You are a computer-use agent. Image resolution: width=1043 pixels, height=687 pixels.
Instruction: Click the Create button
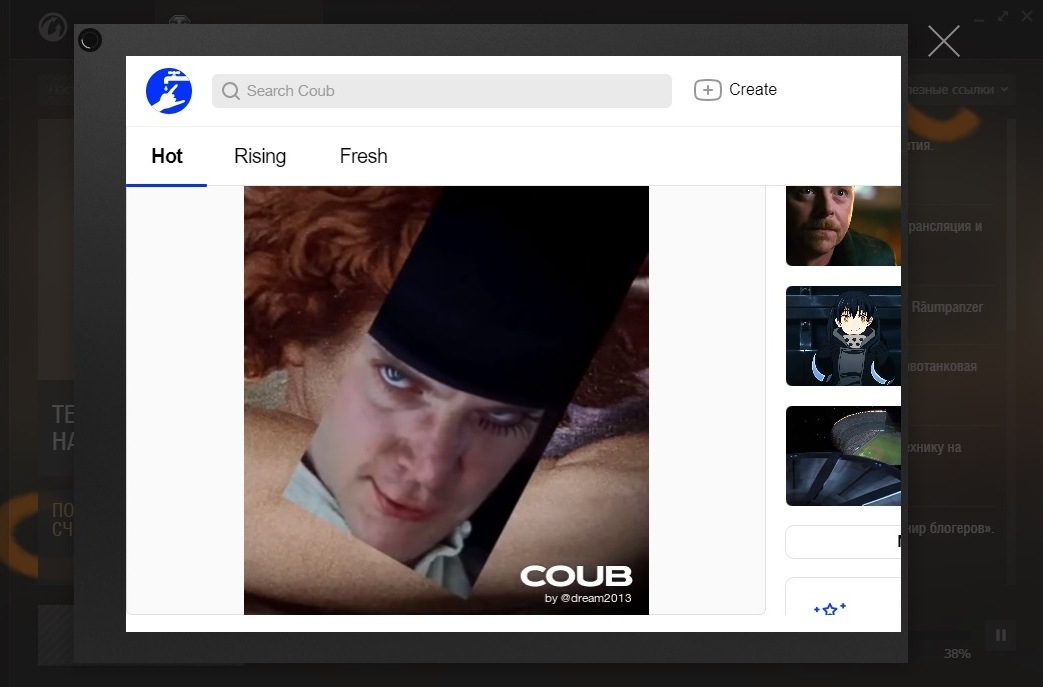pos(735,90)
